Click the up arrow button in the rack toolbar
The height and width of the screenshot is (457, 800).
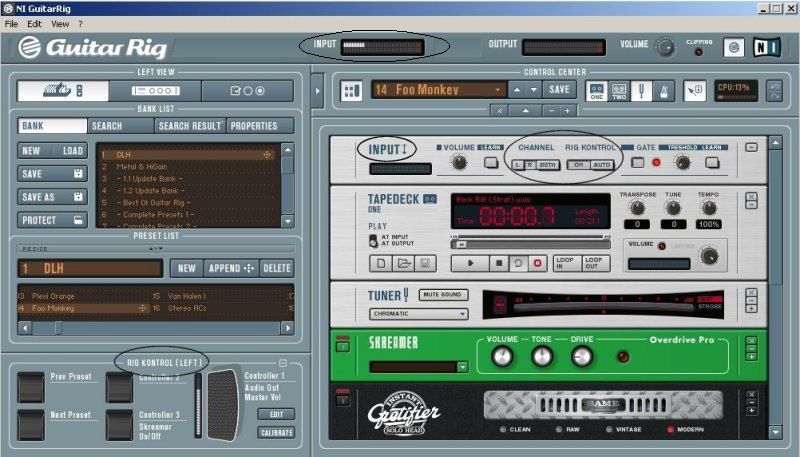525,111
